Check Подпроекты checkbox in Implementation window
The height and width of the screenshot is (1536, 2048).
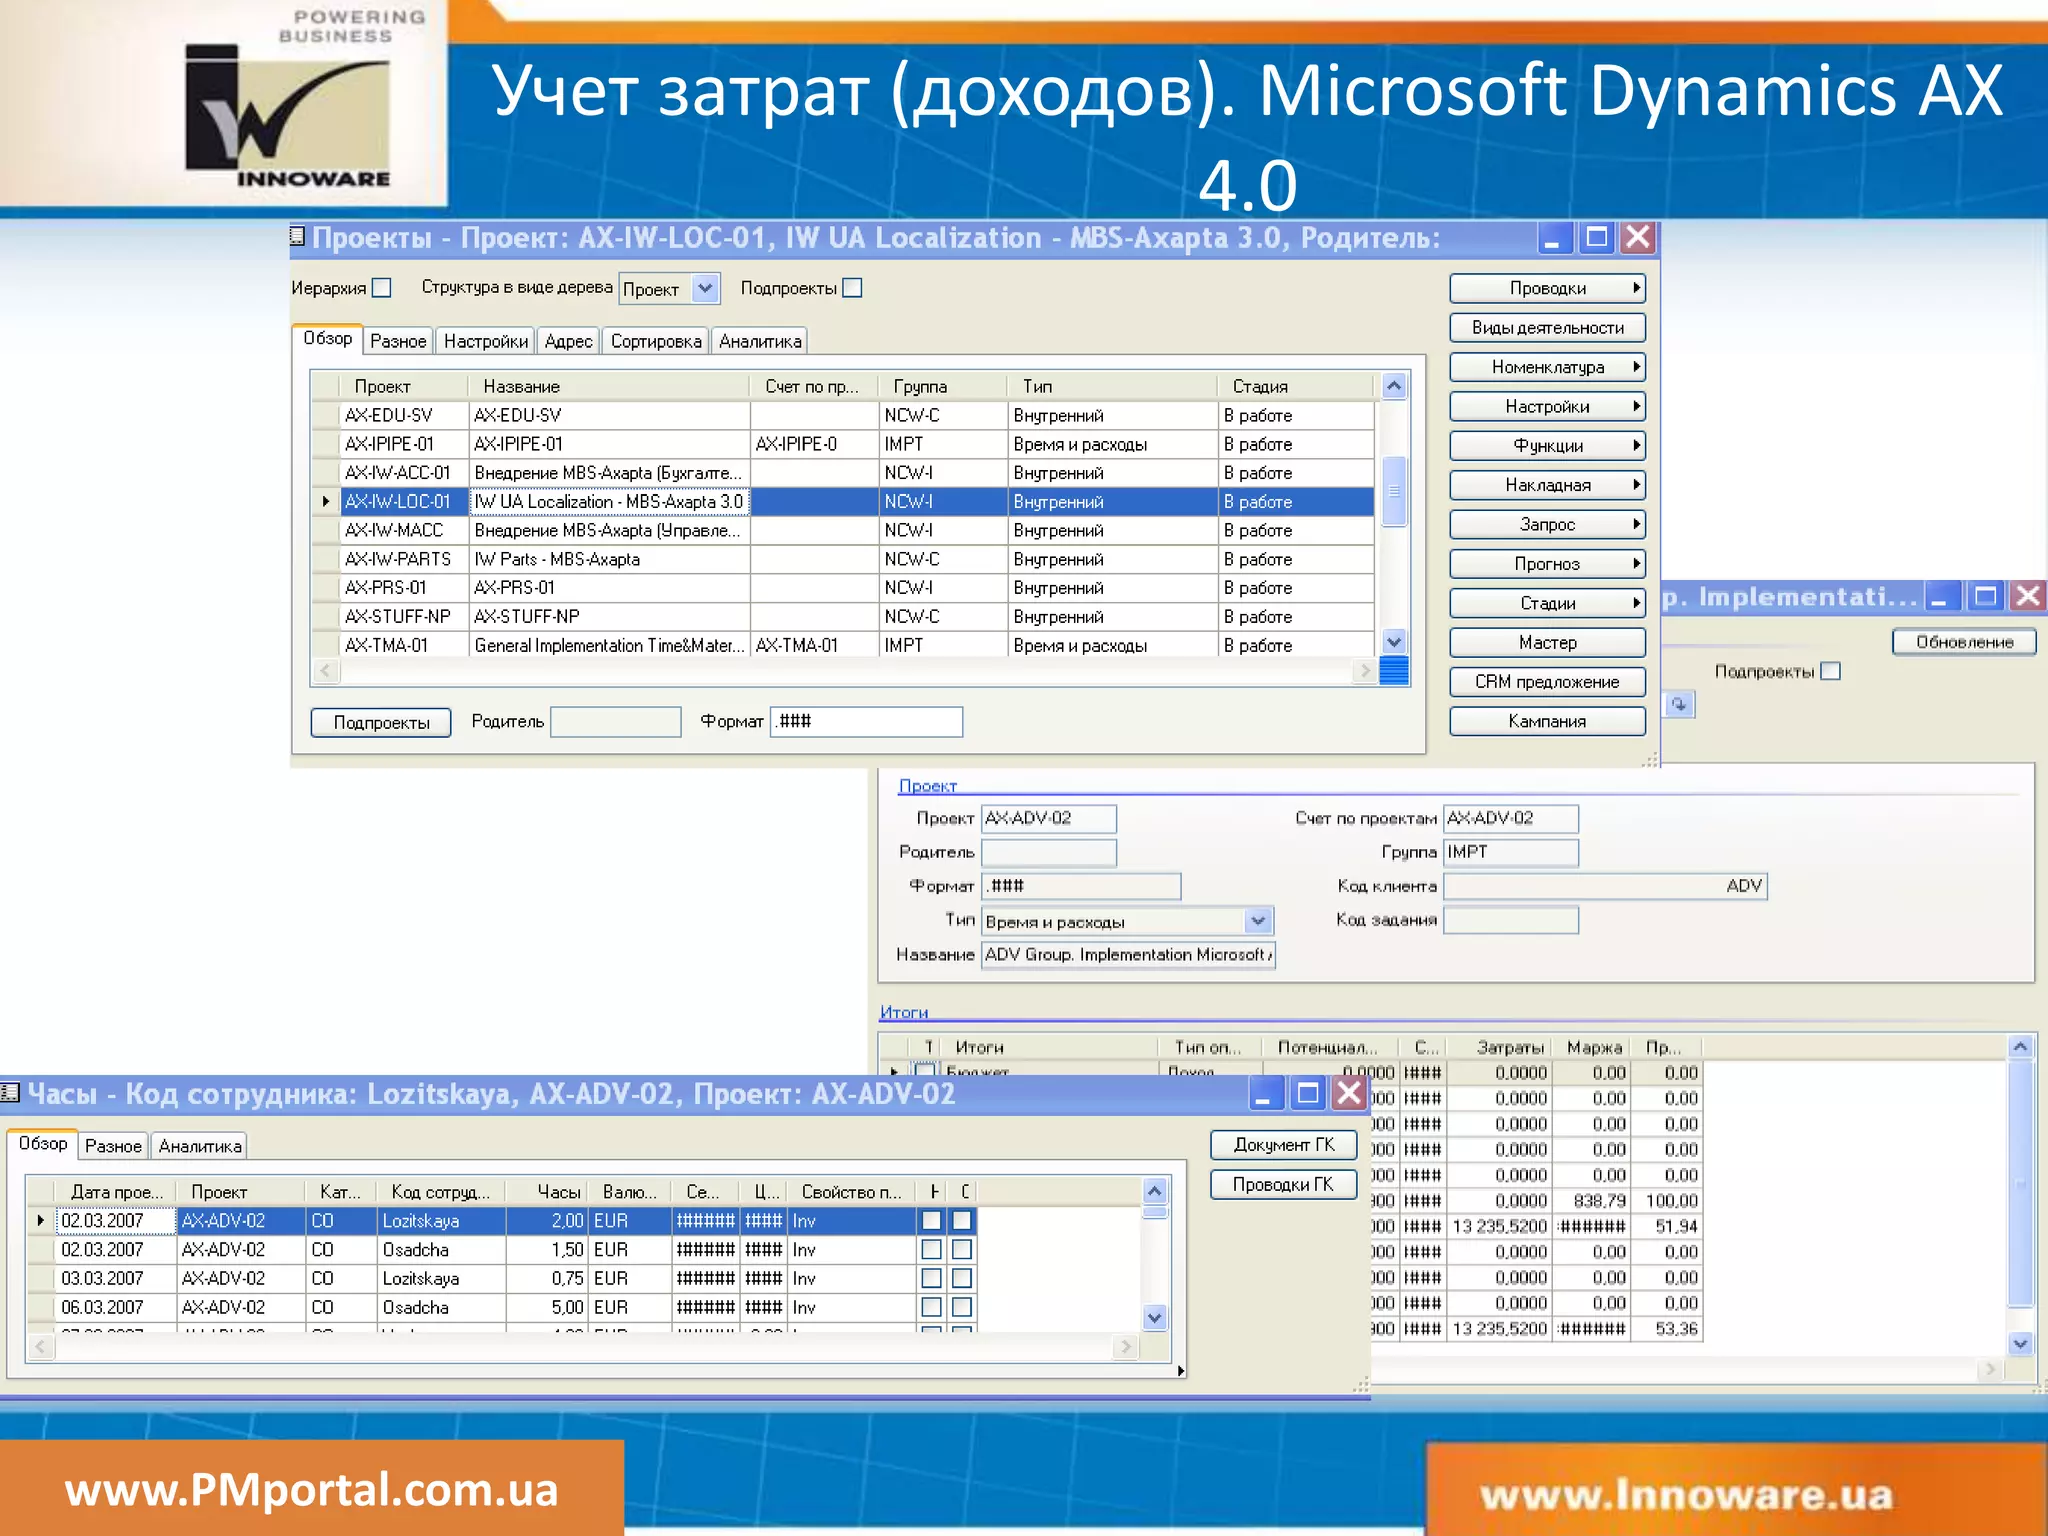pyautogui.click(x=1830, y=671)
